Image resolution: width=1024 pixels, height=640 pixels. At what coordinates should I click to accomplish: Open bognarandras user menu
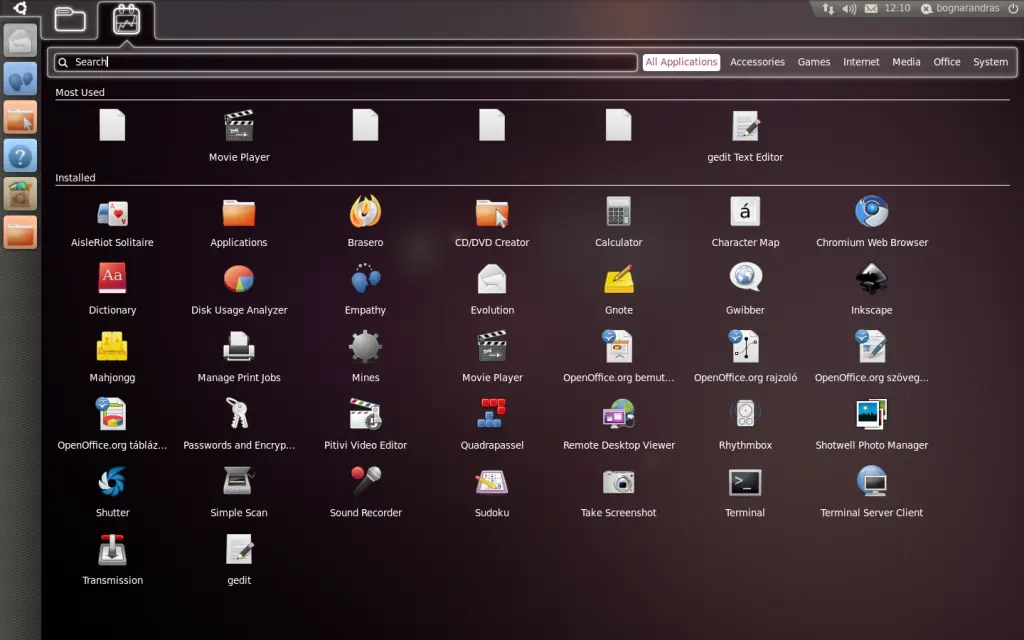coord(960,8)
